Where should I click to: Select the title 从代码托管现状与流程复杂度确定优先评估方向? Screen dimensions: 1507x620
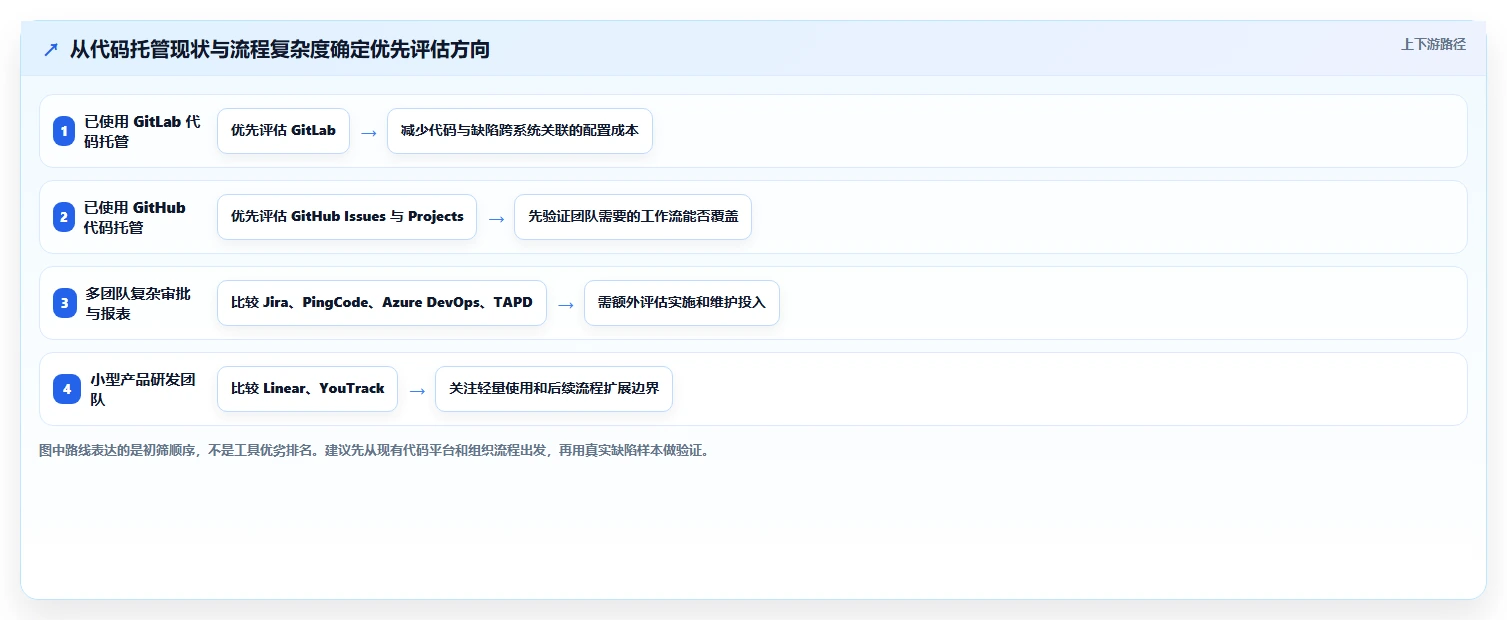(280, 49)
